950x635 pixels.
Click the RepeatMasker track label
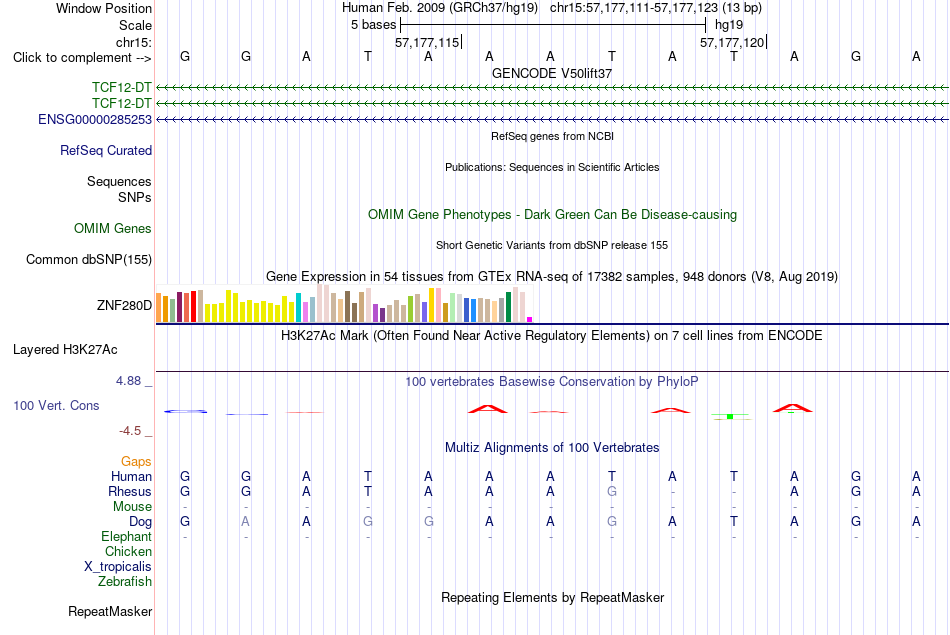click(x=110, y=611)
